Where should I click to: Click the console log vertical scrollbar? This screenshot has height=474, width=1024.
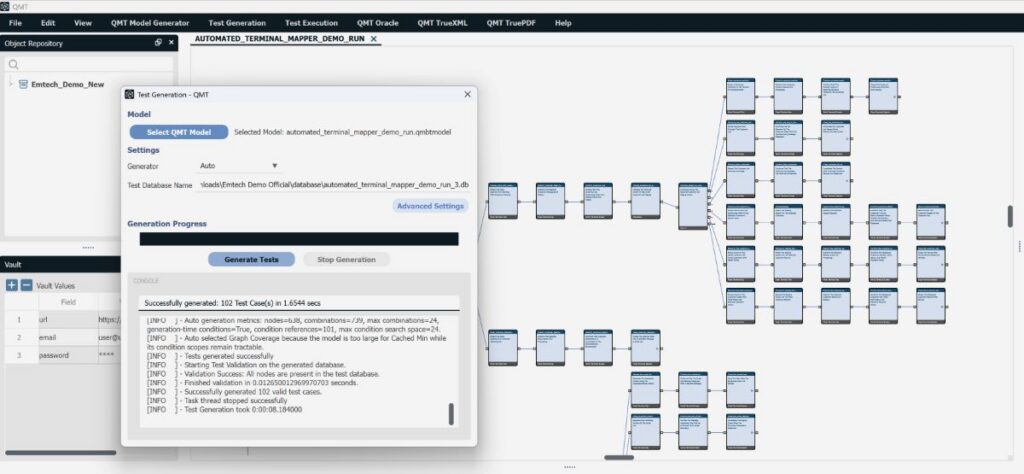(451, 414)
